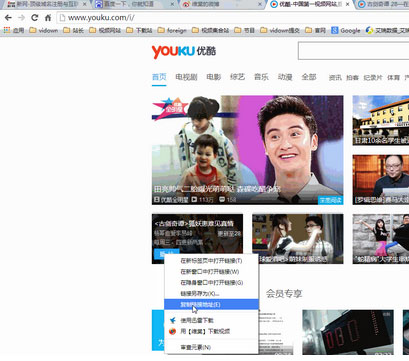409x361 pixels.
Task: Click the Youku search input box
Action: pyautogui.click(x=353, y=51)
